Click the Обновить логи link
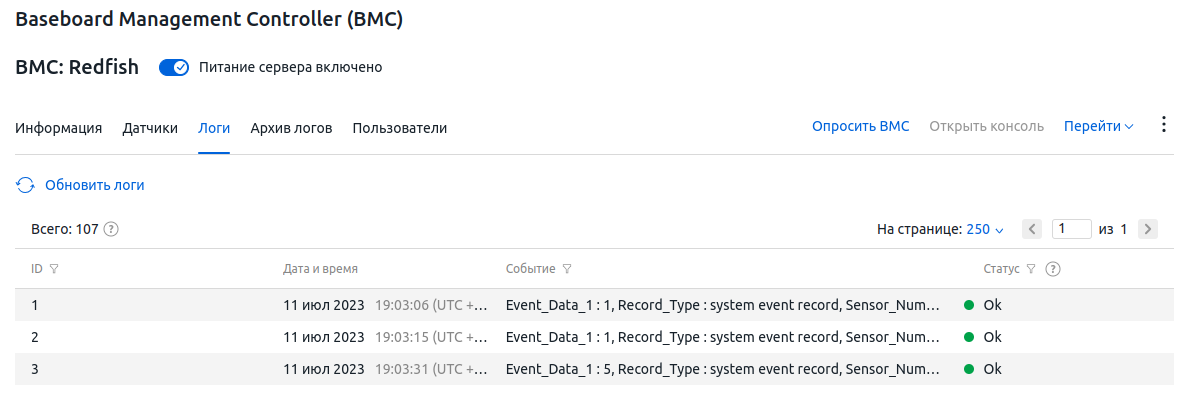Image resolution: width=1191 pixels, height=393 pixels. 95,185
